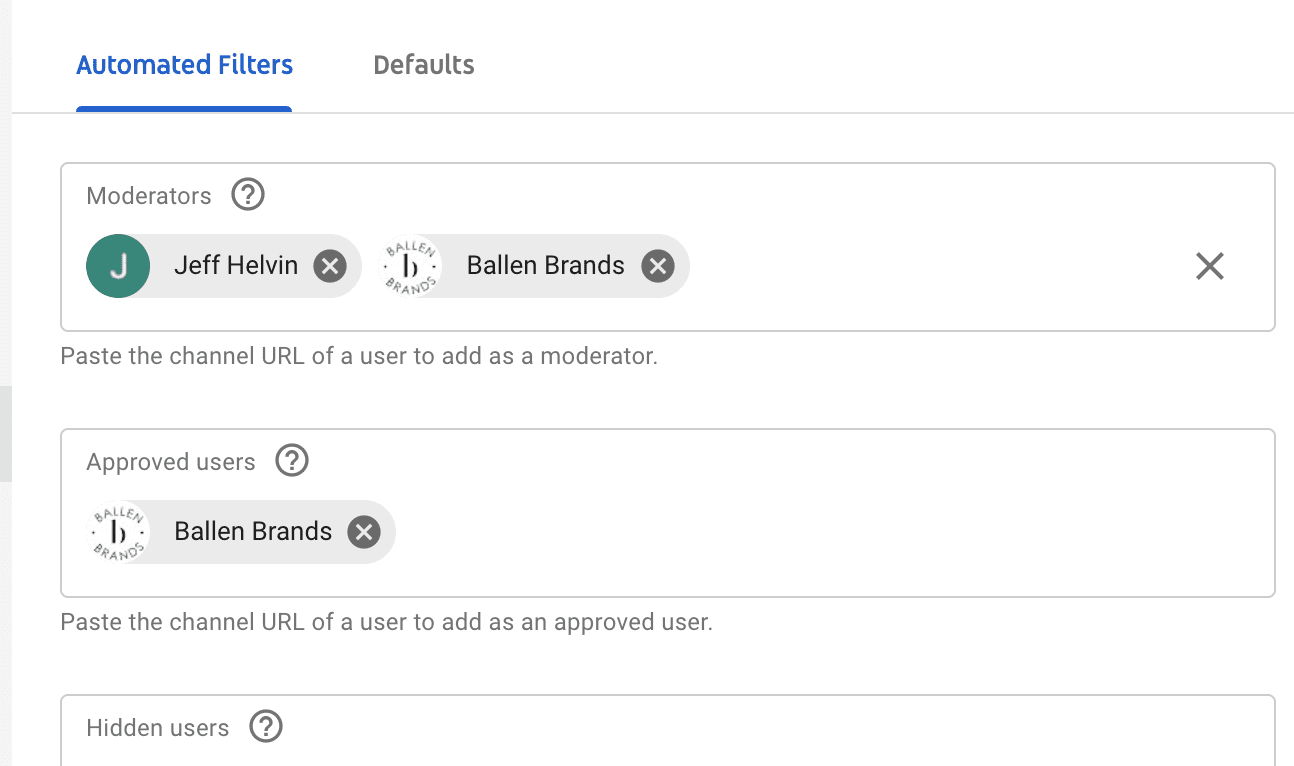Remove Ballen Brands from approved users
The height and width of the screenshot is (766, 1294).
(364, 532)
